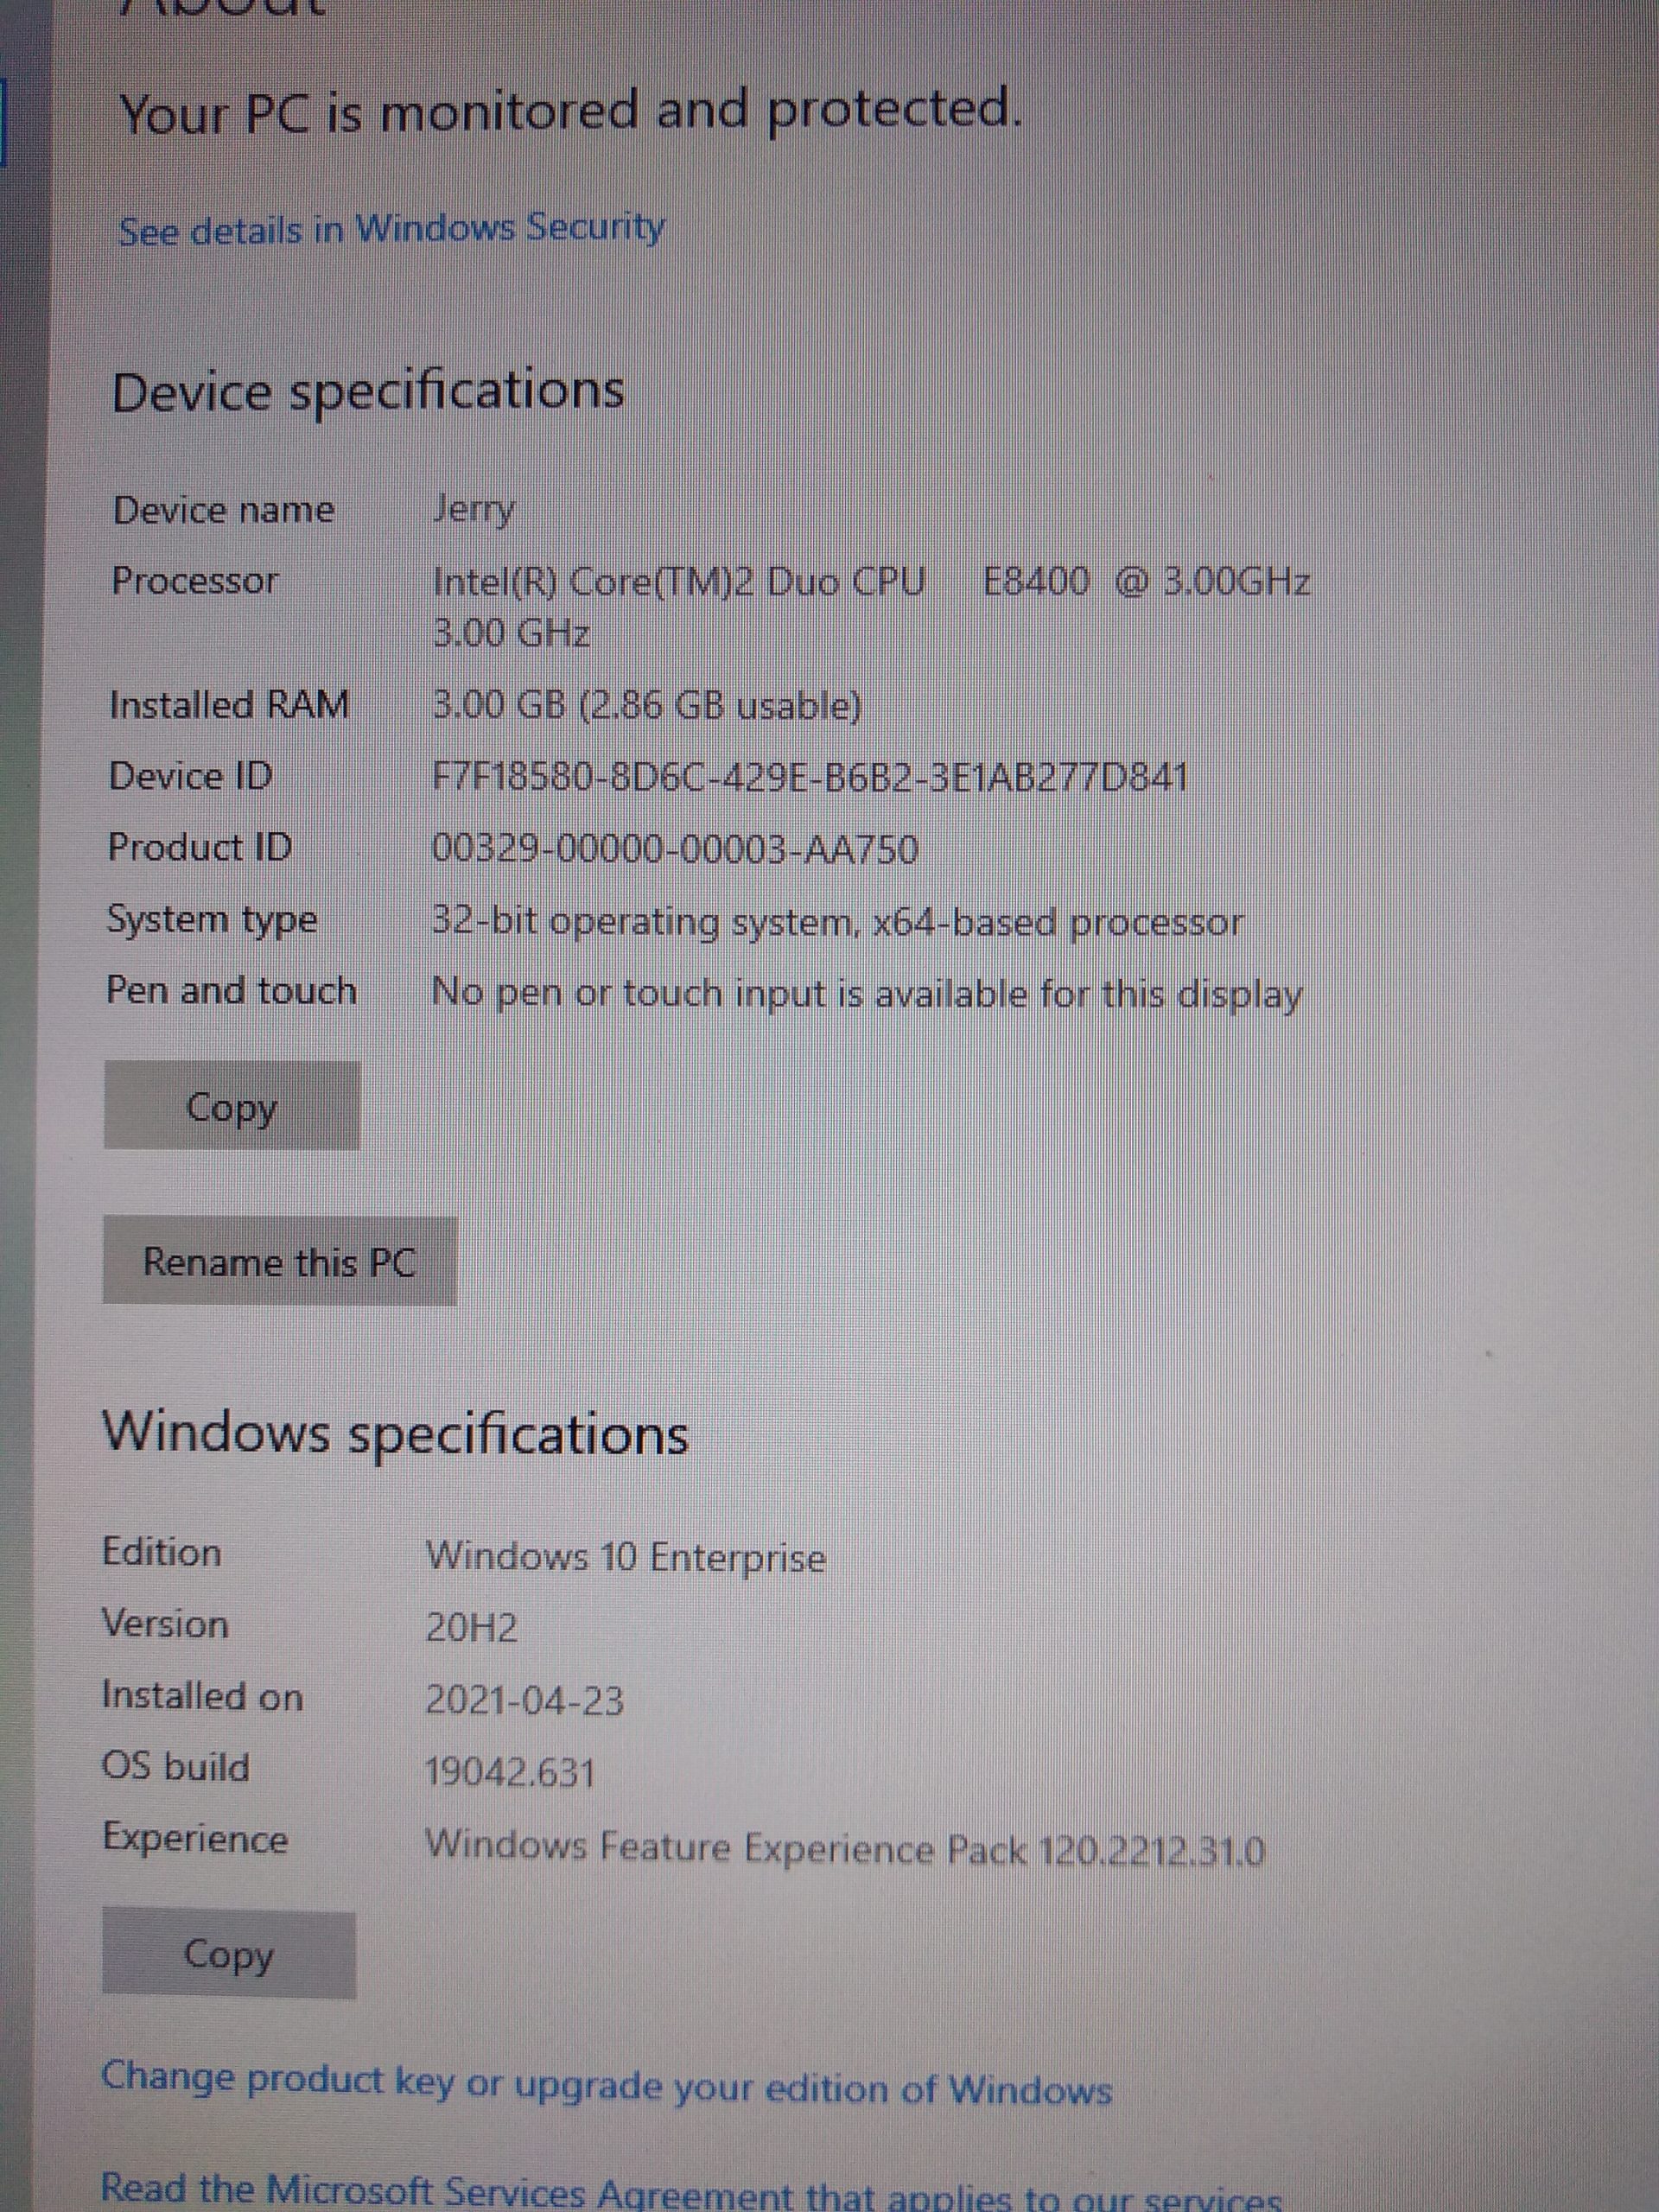Select the OS build value 19042.631
Image resolution: width=1659 pixels, height=2212 pixels.
(x=511, y=1773)
